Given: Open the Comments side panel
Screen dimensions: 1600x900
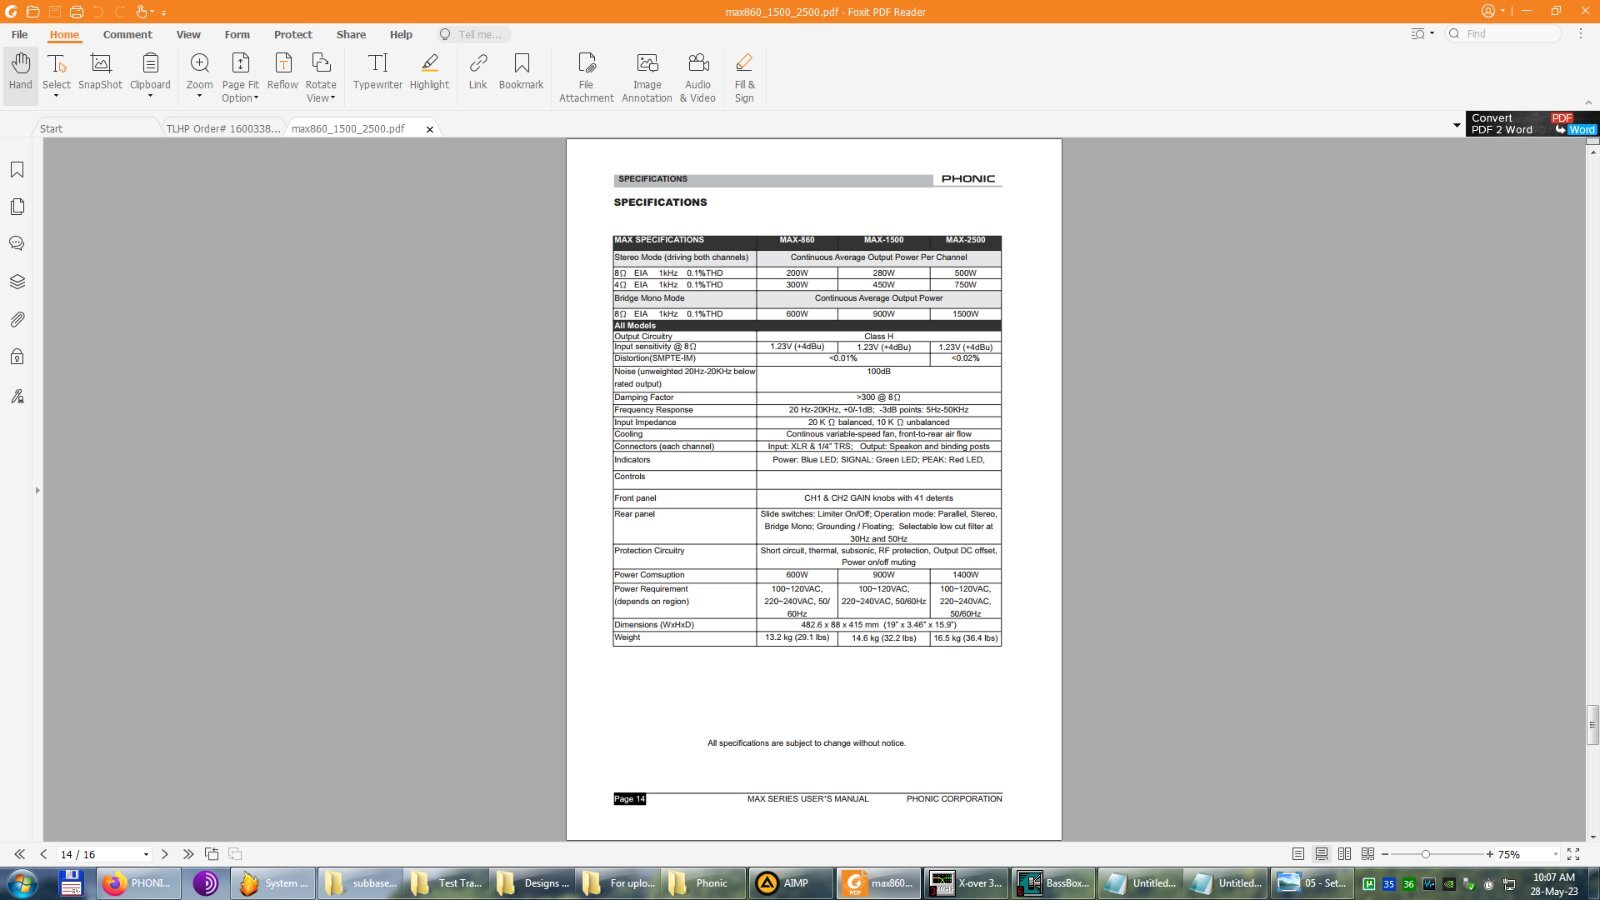Looking at the screenshot, I should (x=17, y=243).
